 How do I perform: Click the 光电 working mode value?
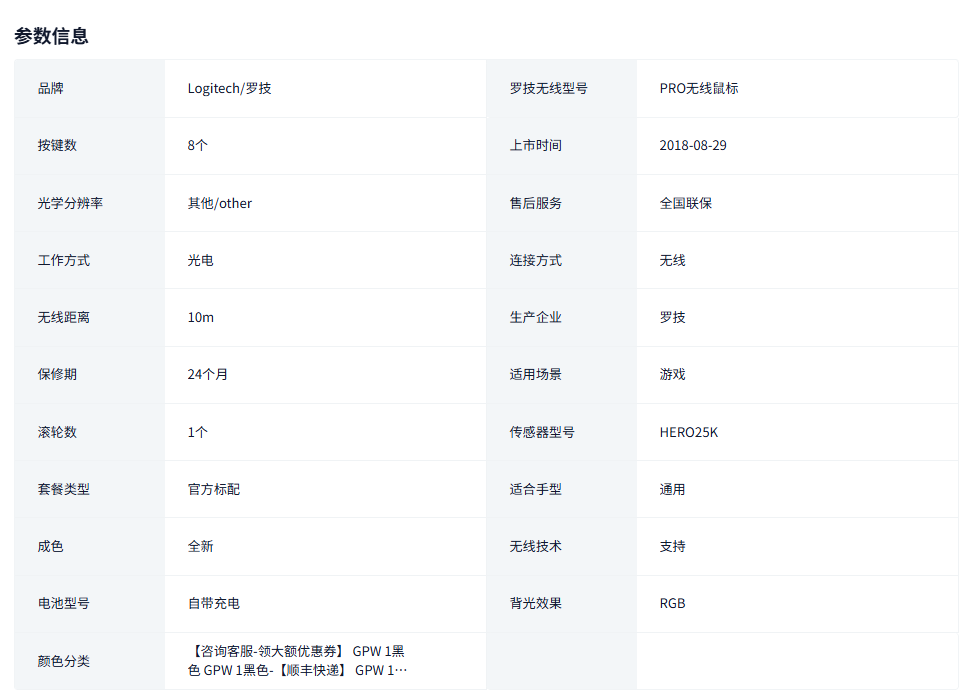click(201, 260)
